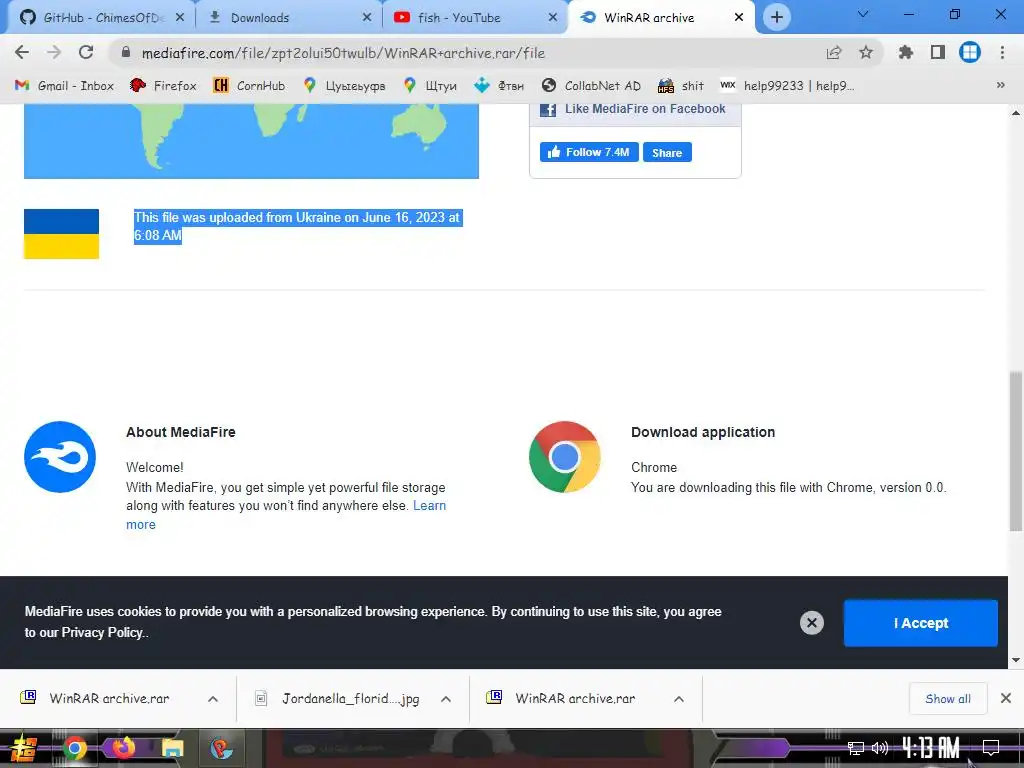This screenshot has height=768, width=1024.
Task: Click the Chrome logo under Download application
Action: pos(565,456)
